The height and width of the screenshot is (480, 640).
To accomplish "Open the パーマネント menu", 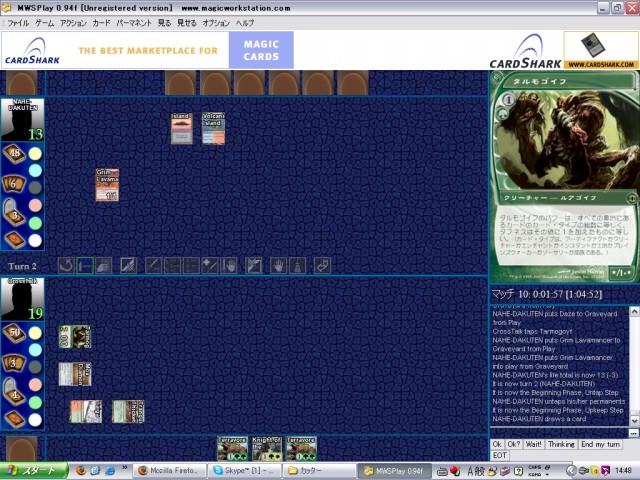I will point(134,23).
